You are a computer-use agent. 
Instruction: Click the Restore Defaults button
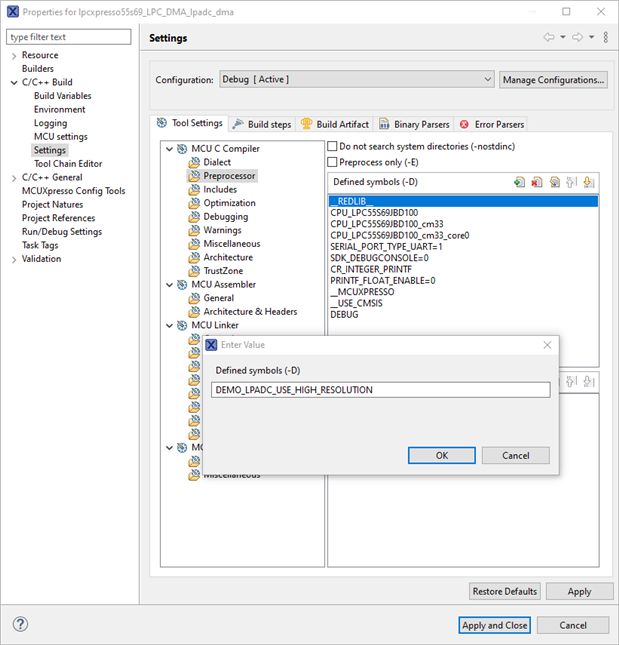pos(505,591)
